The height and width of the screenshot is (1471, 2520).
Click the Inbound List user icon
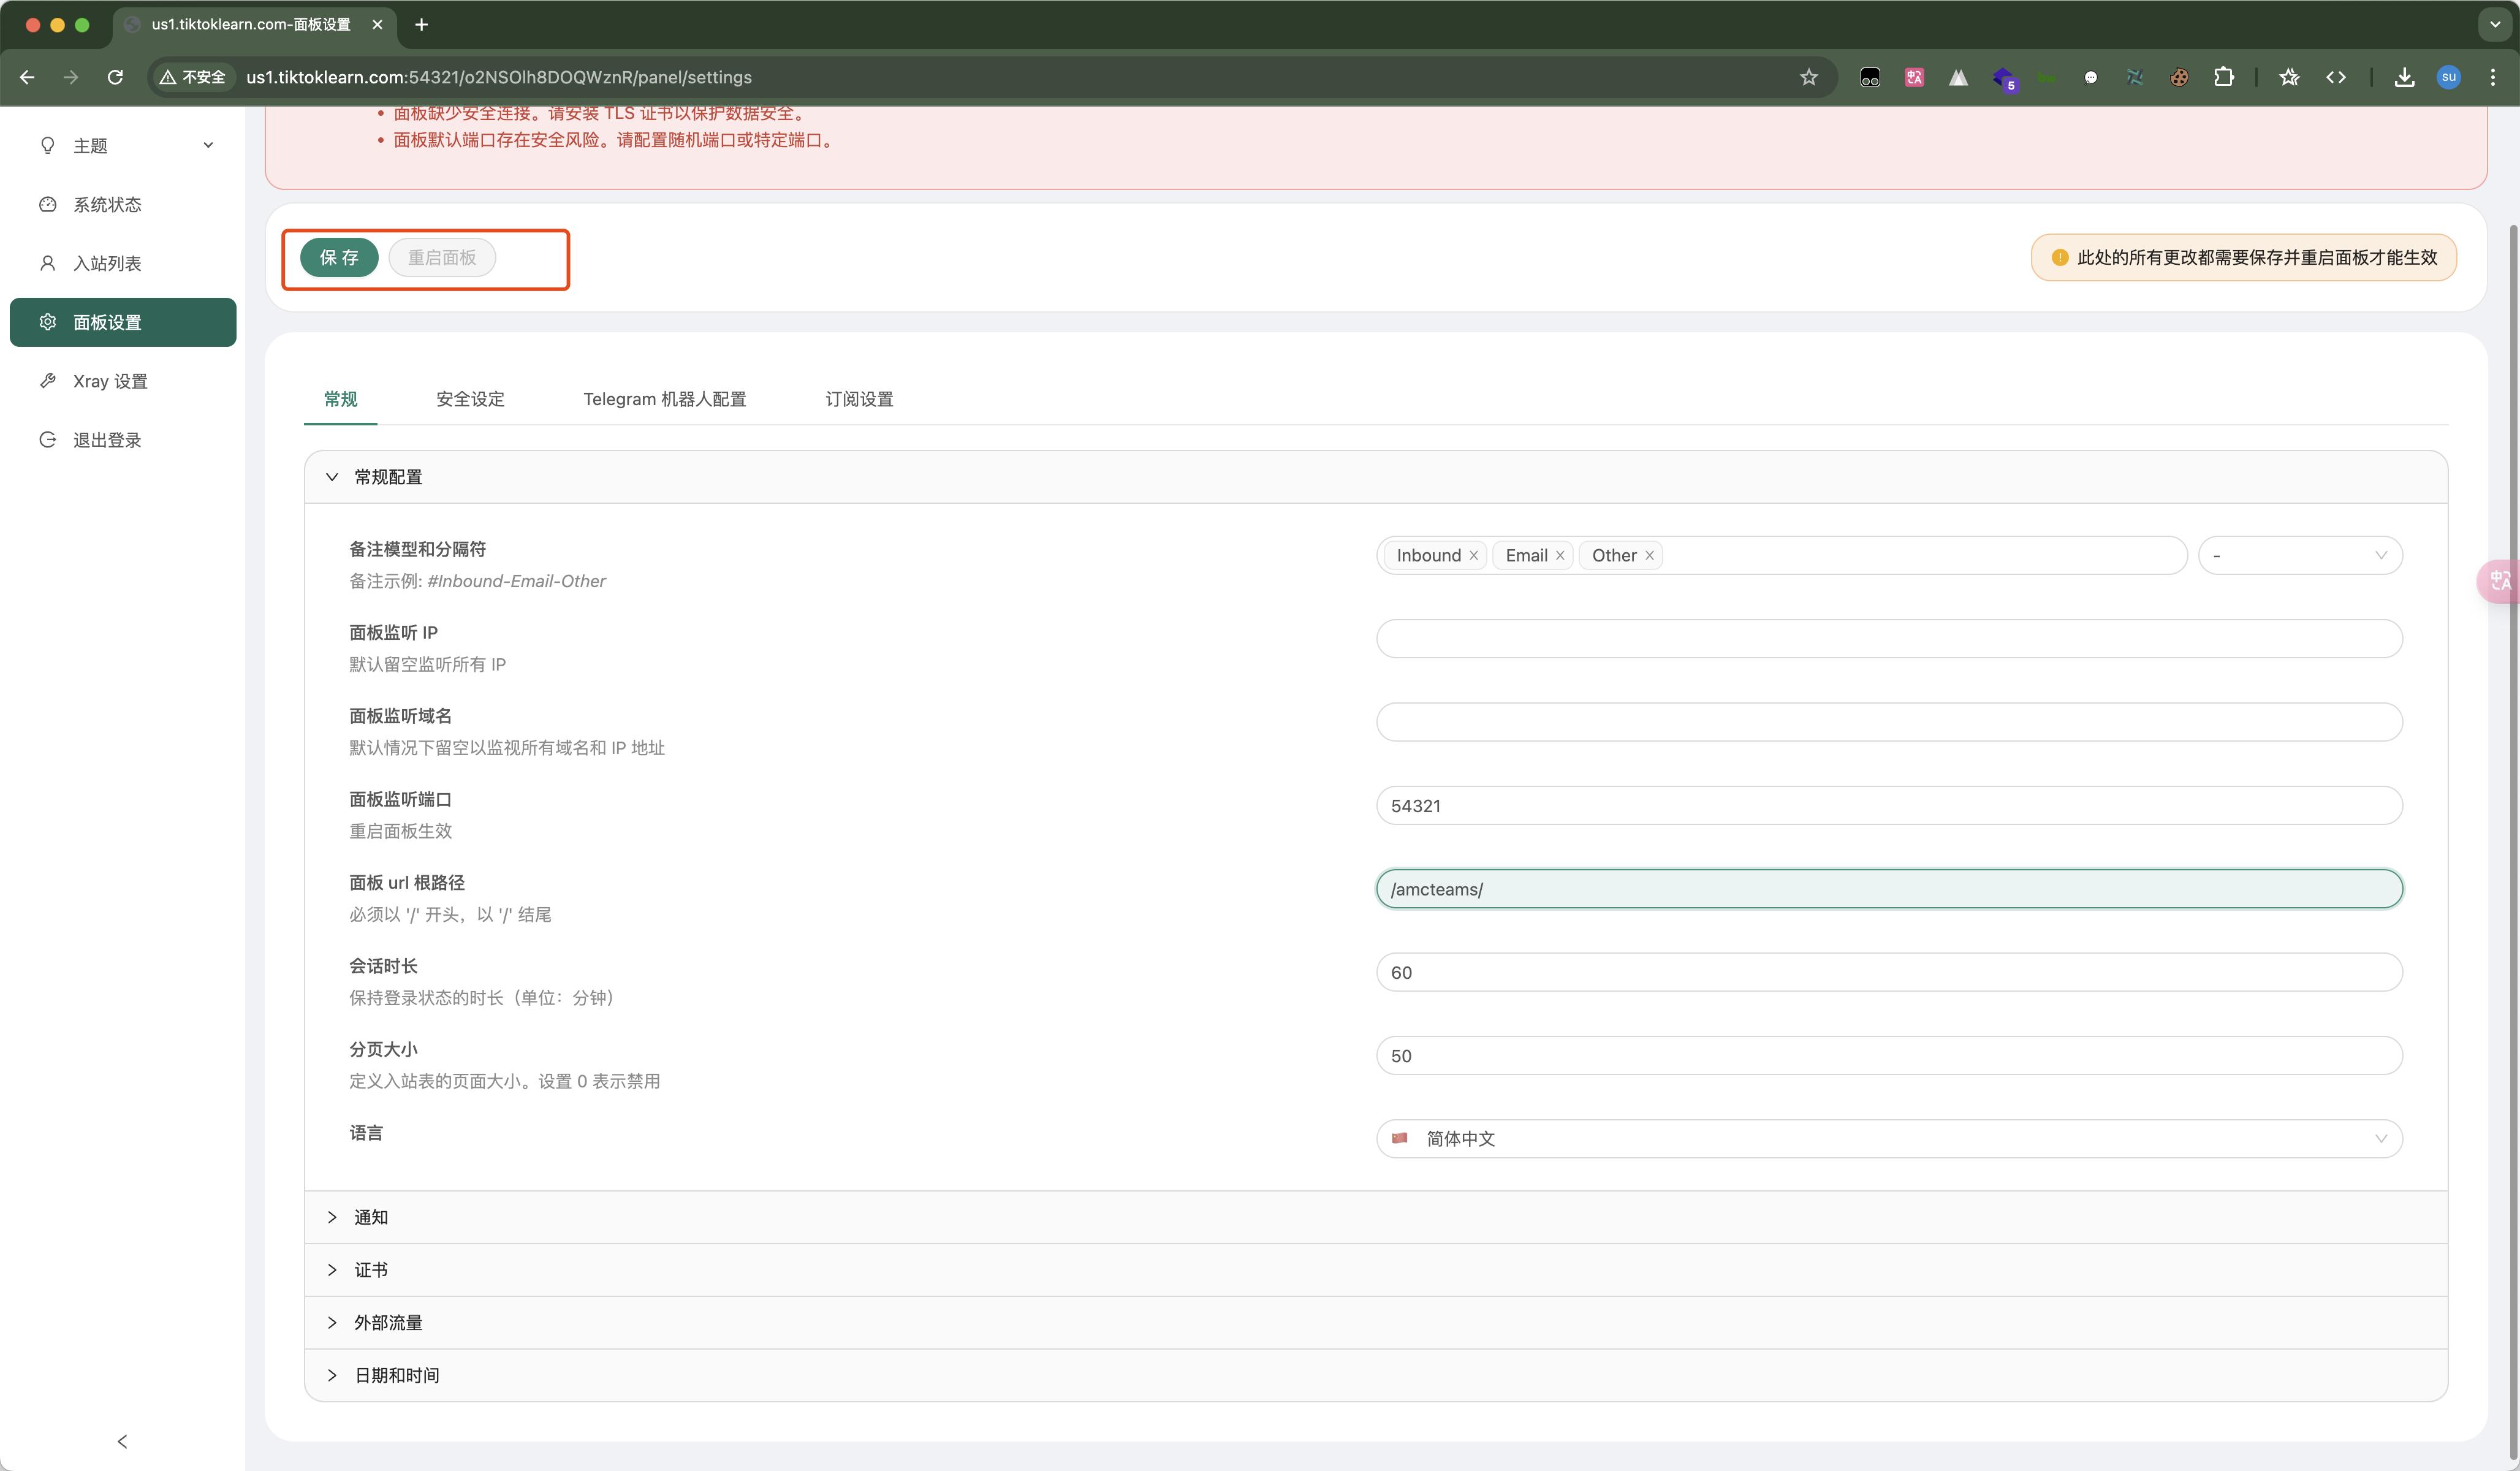click(47, 263)
